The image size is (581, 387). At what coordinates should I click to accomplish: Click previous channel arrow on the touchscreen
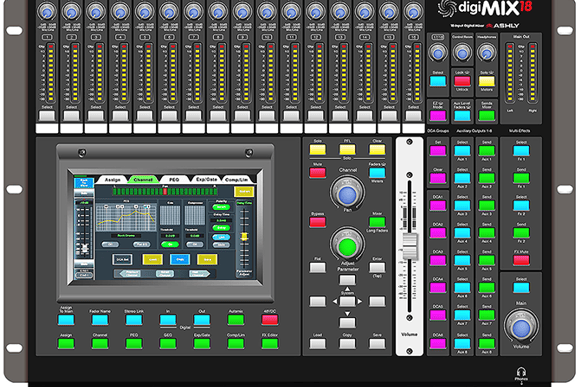pos(130,274)
